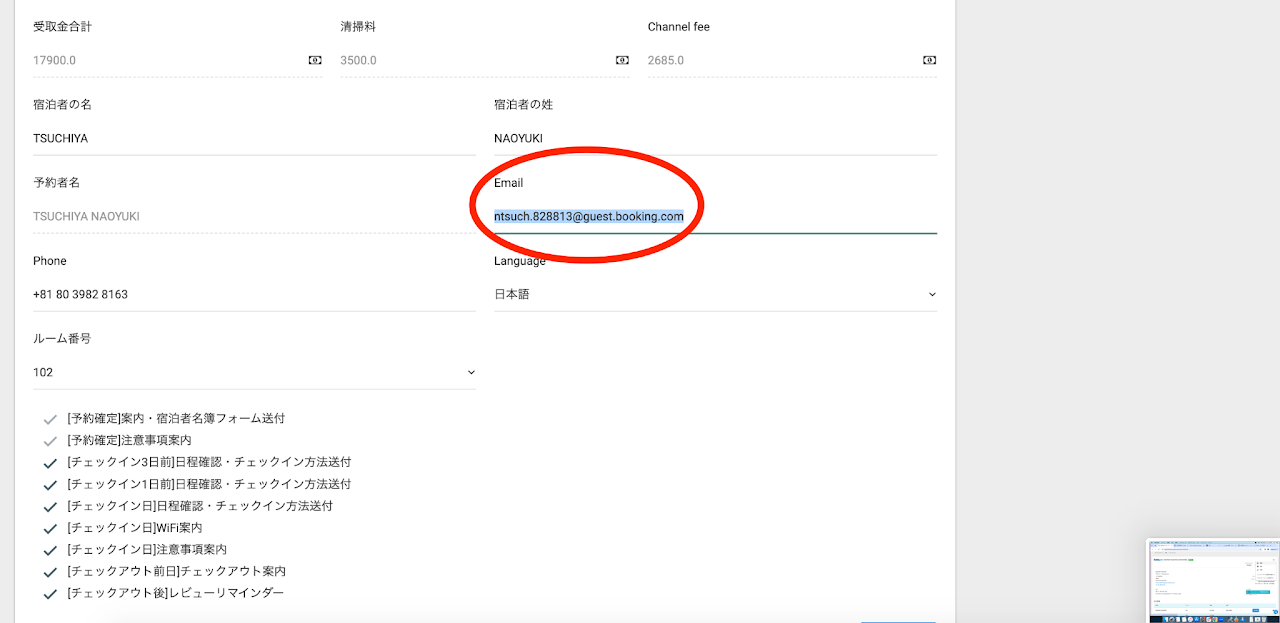Open the screenshot preview thumbnail

coord(1213,580)
